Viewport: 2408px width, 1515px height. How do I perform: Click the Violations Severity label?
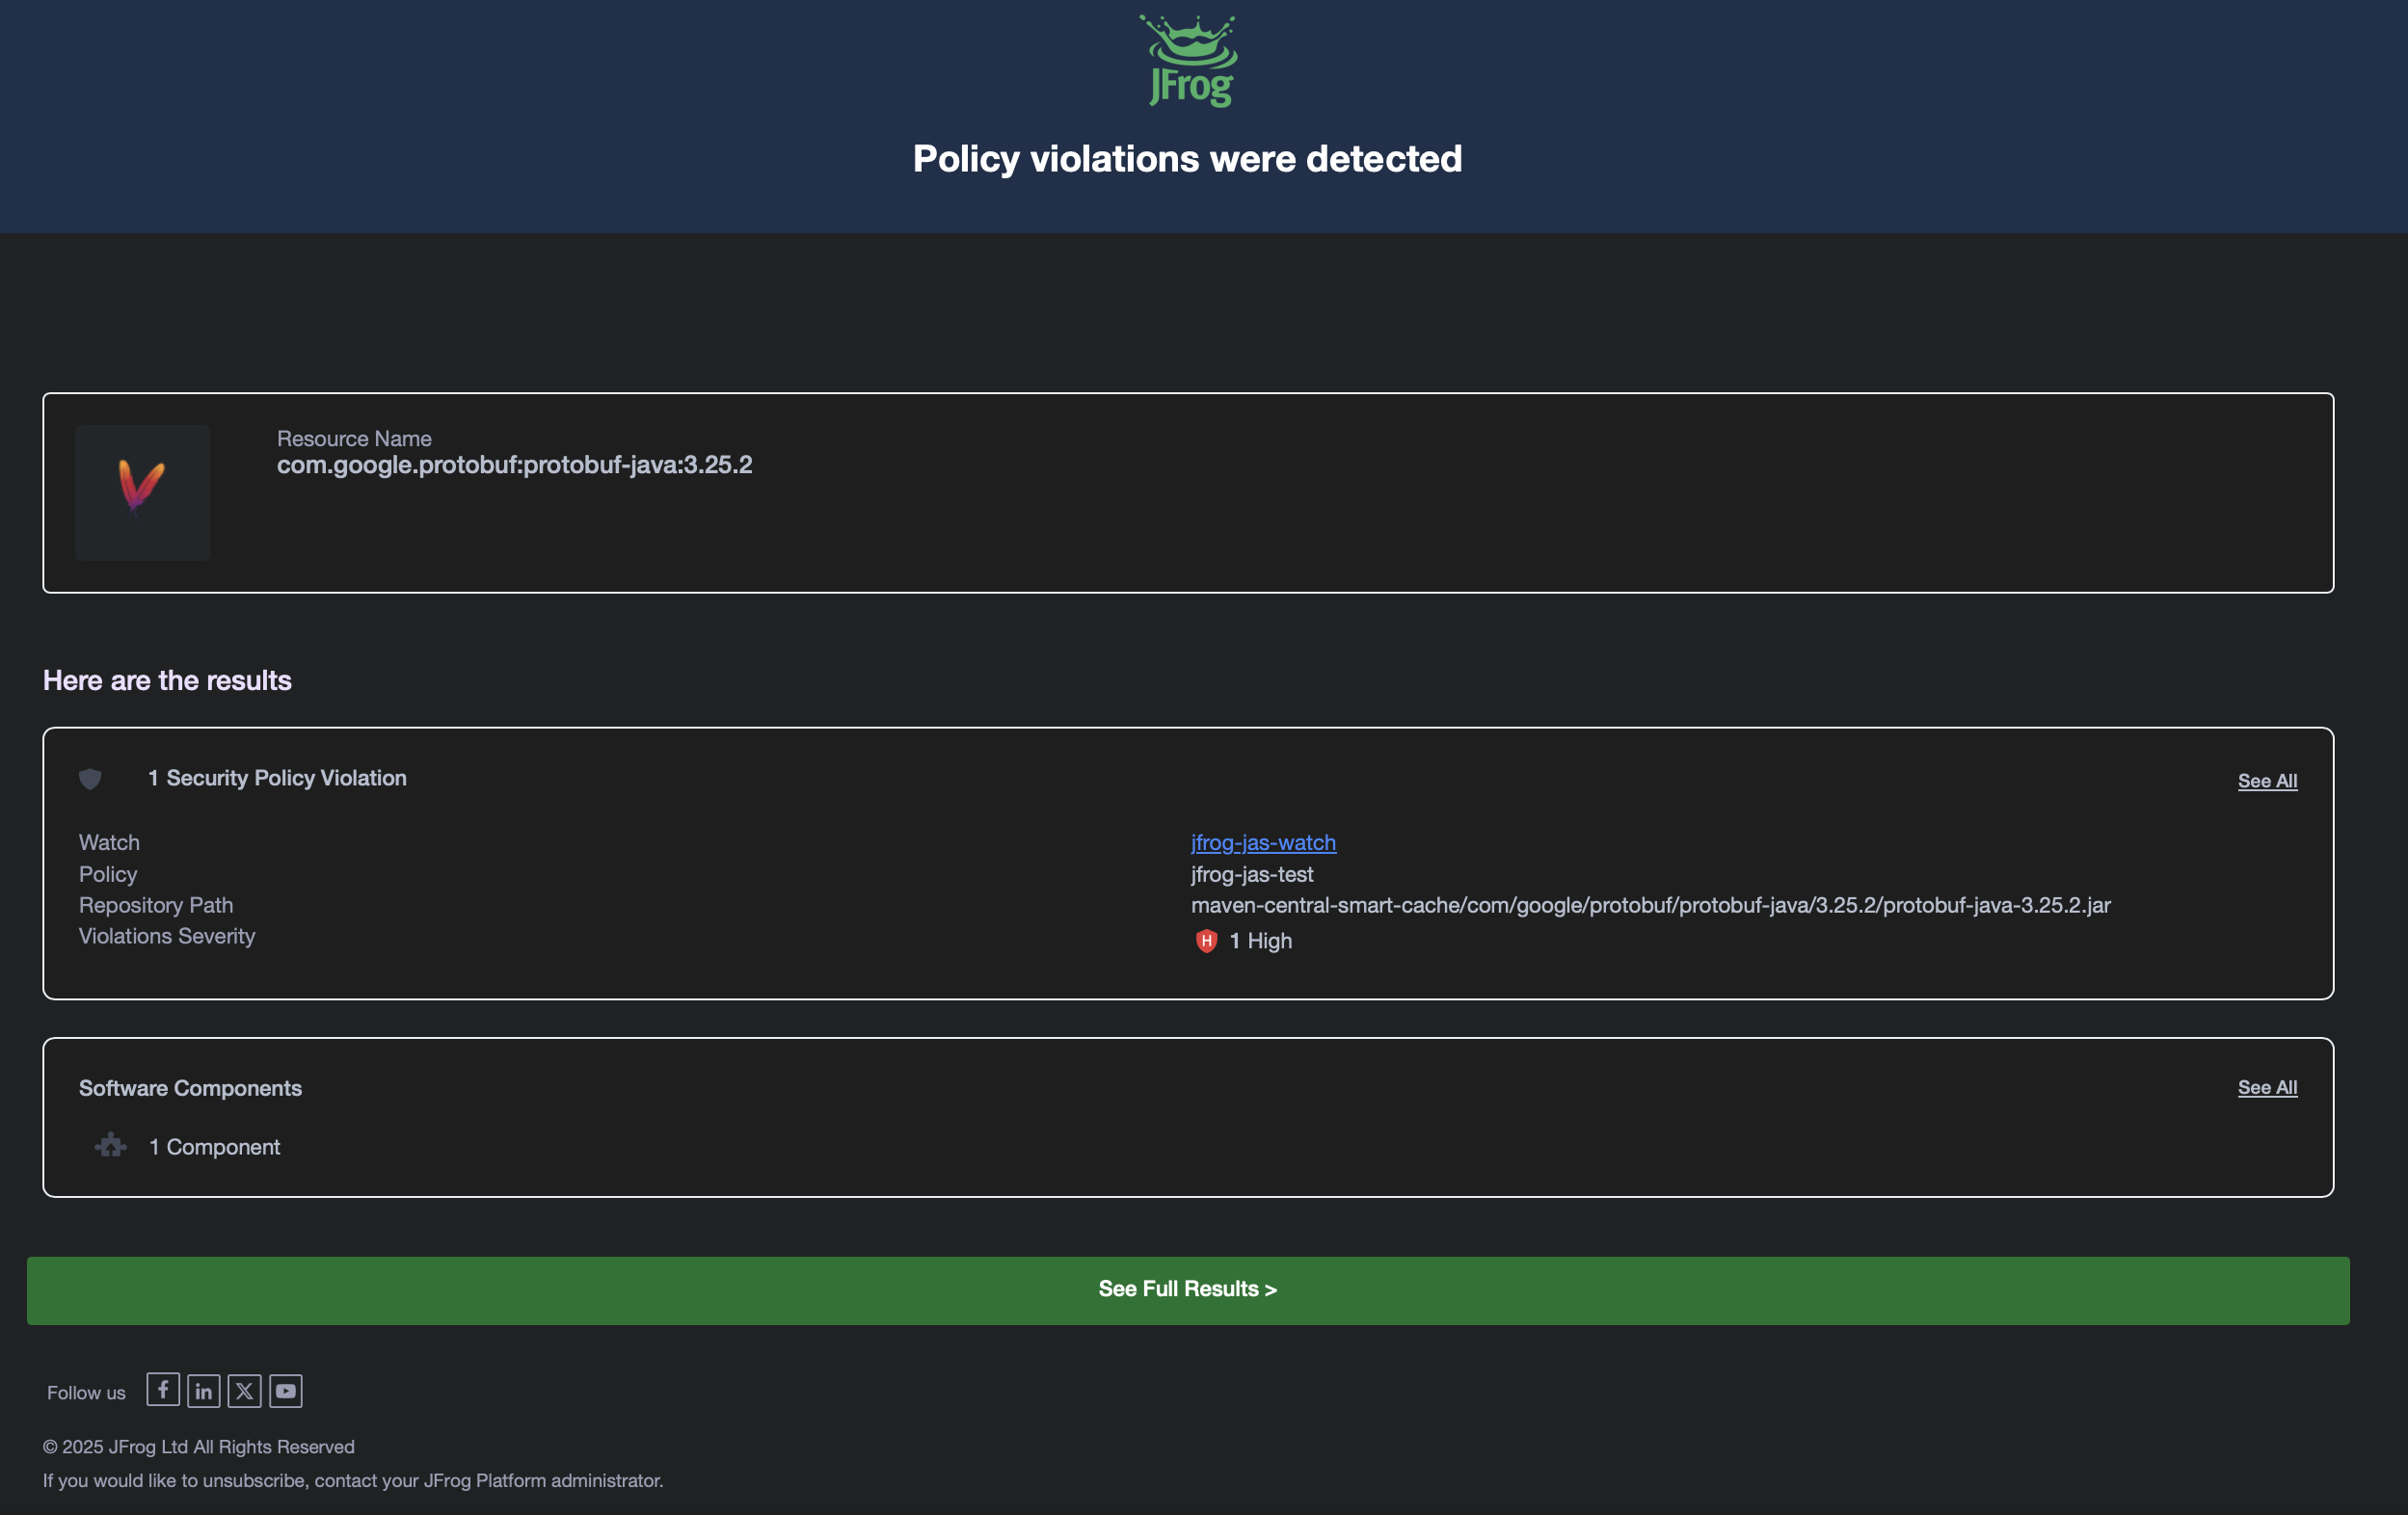click(167, 936)
